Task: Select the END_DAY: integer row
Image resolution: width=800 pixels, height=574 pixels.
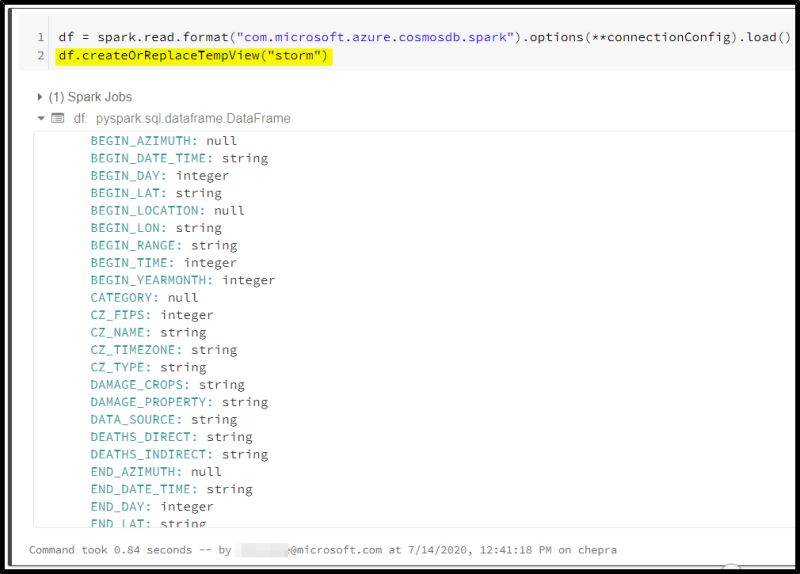Action: (152, 506)
